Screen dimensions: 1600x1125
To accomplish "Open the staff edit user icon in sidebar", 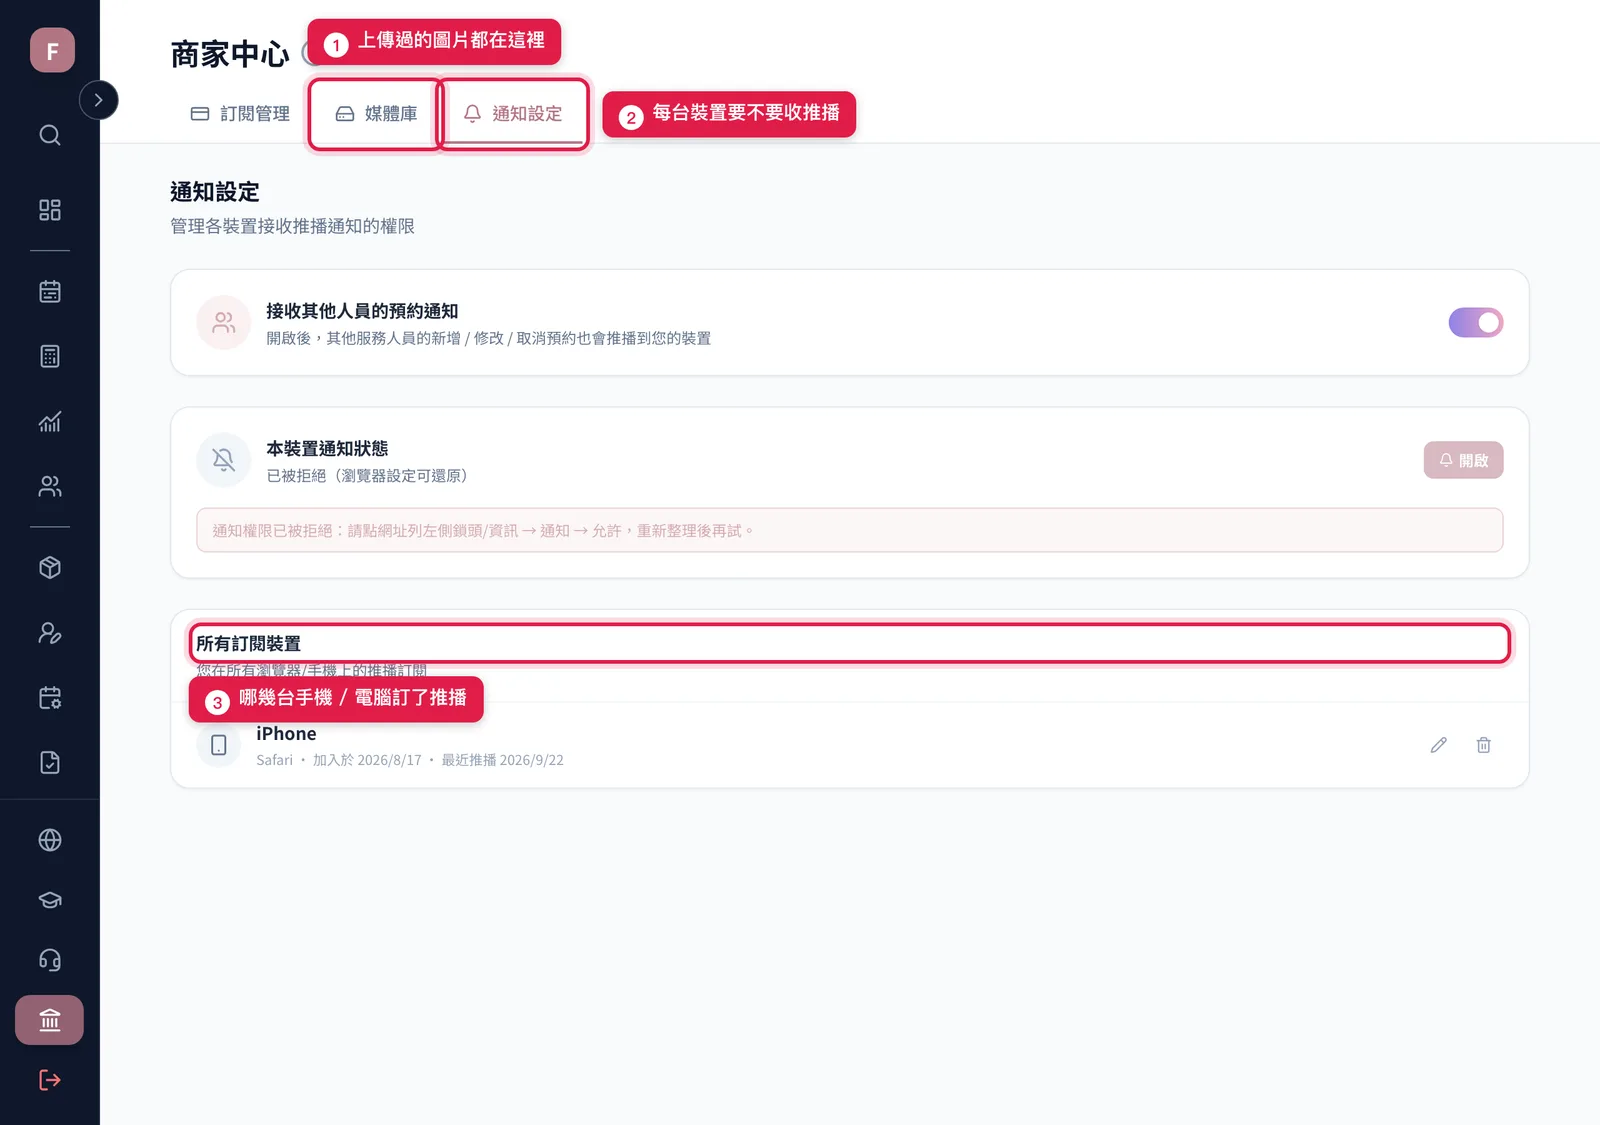I will coord(50,633).
